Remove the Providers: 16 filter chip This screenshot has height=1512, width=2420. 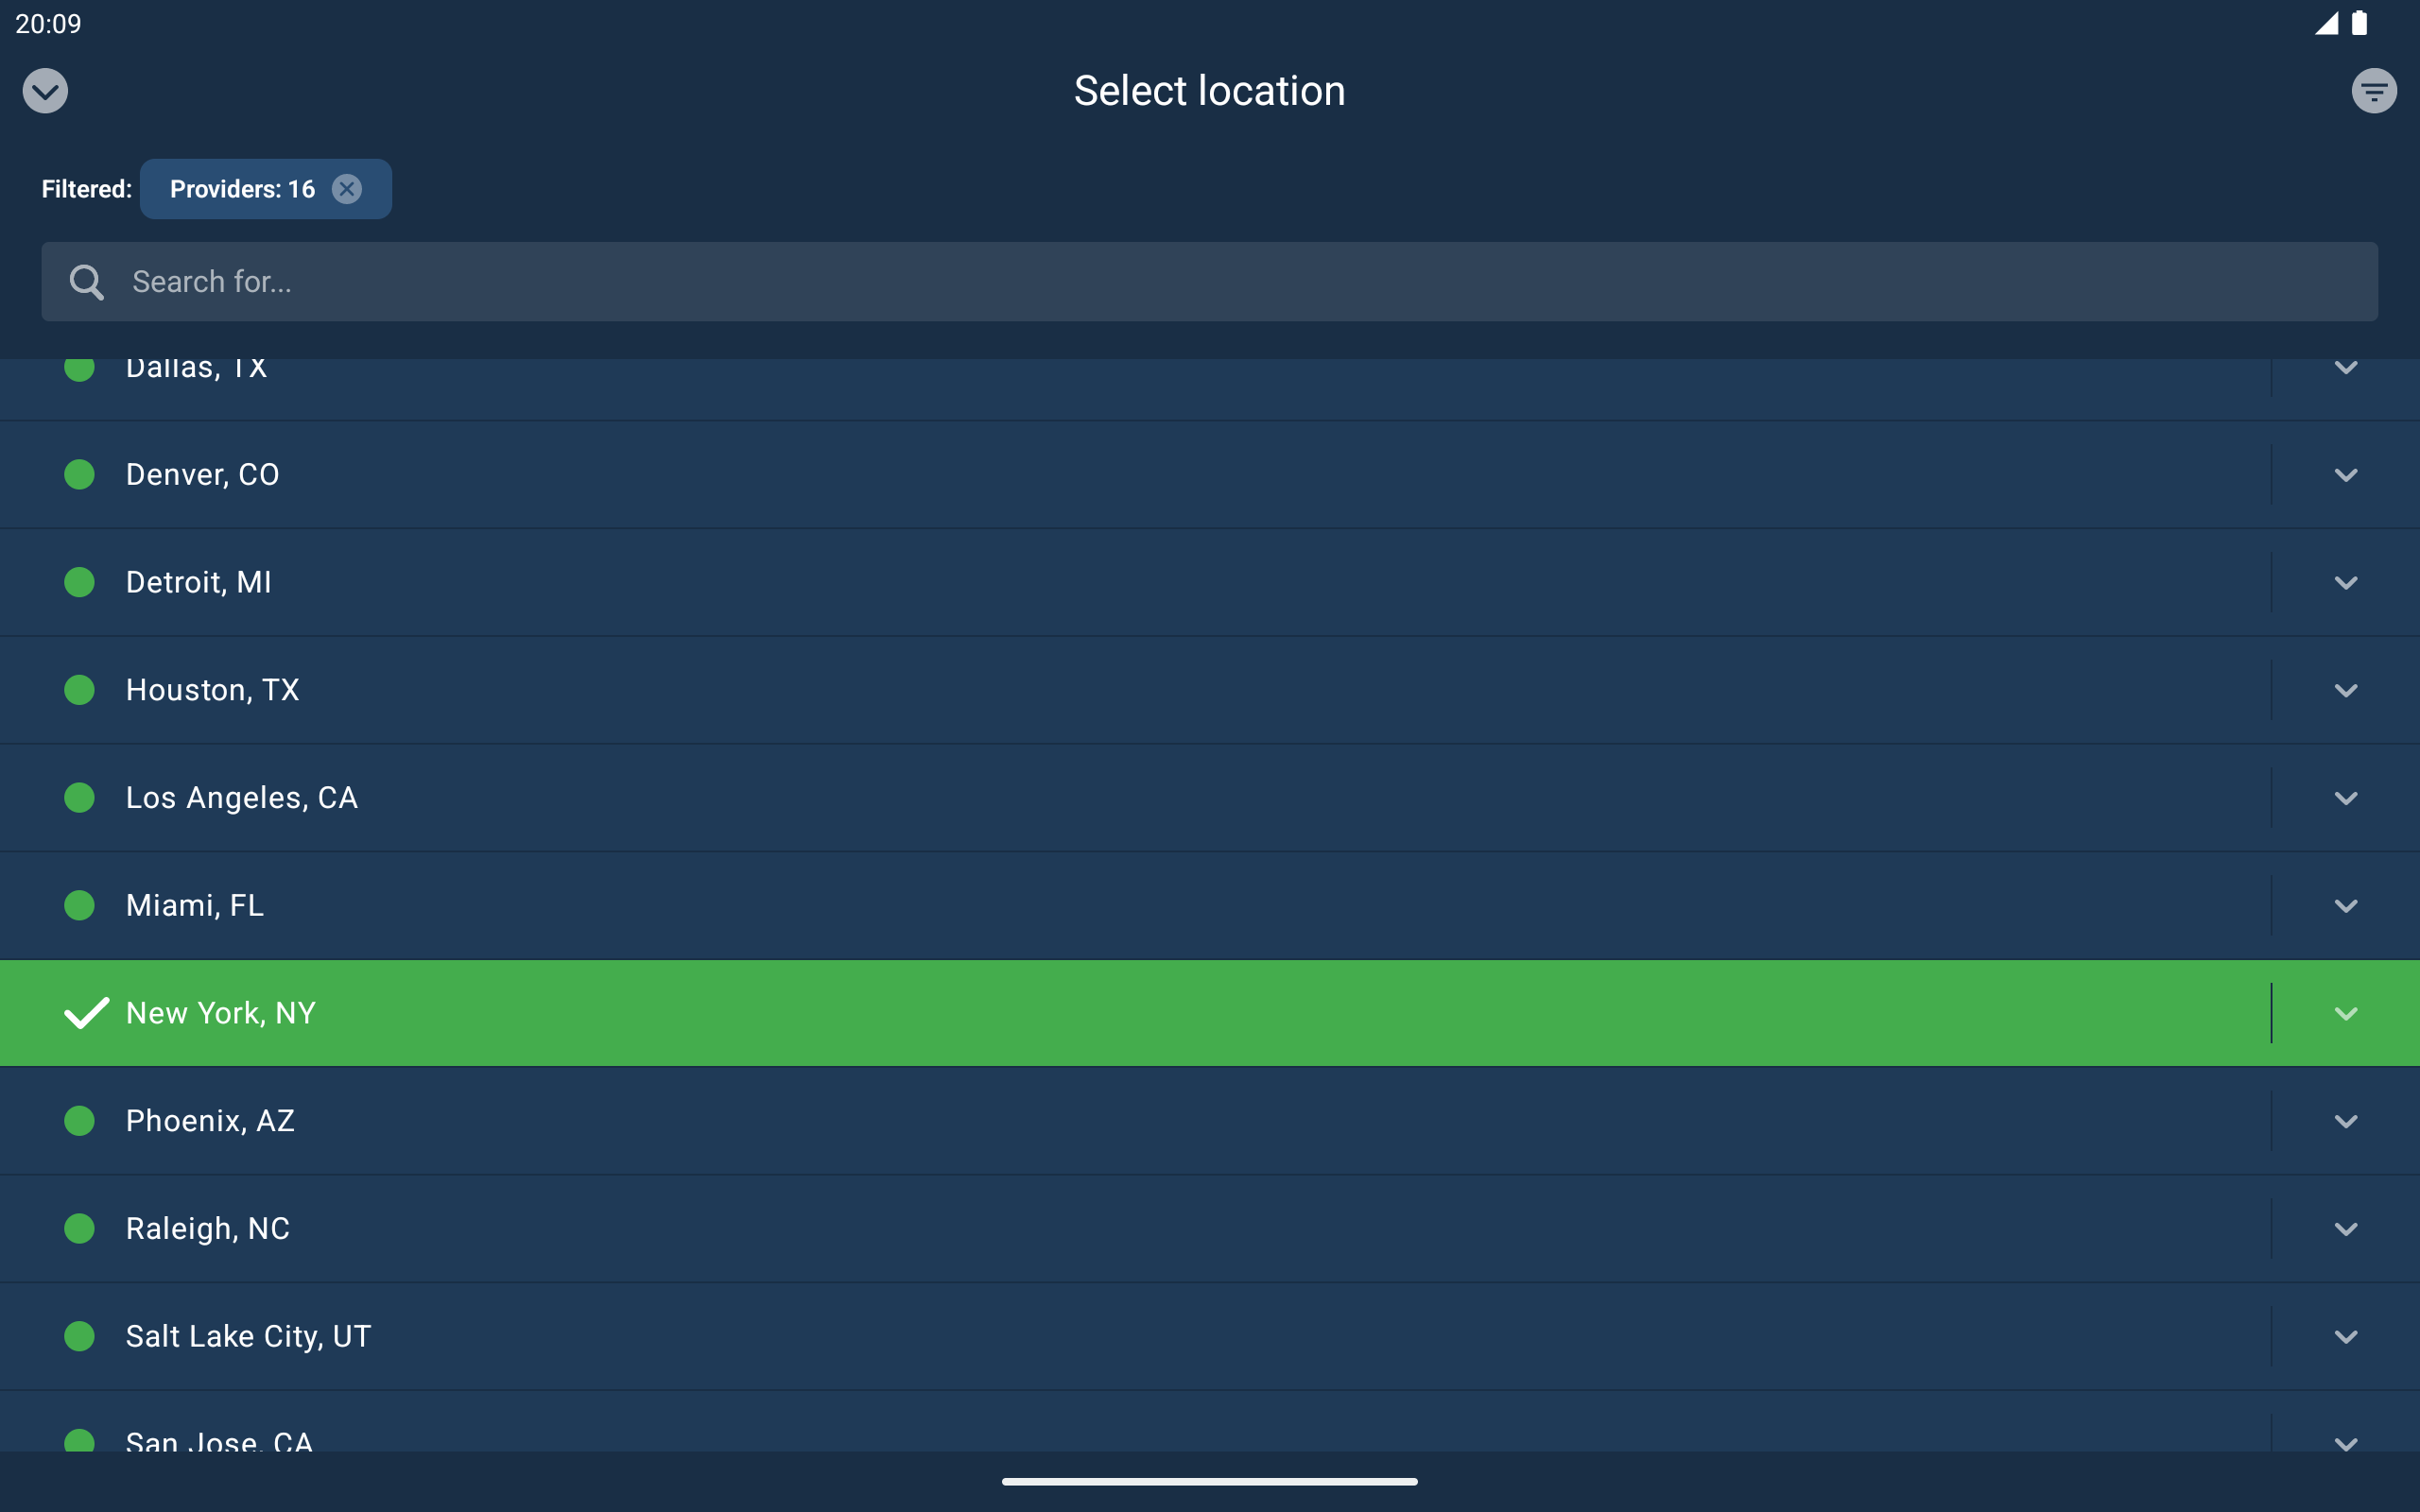(x=346, y=188)
